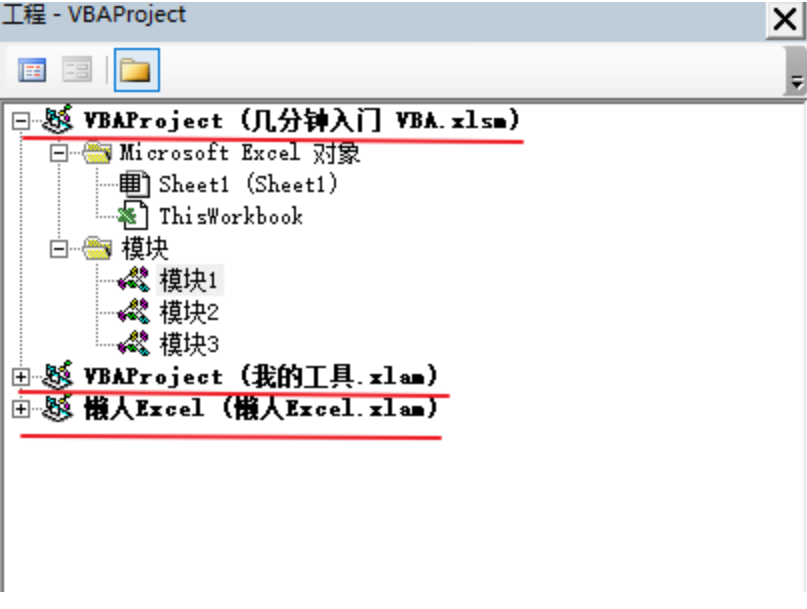807x609 pixels.
Task: Select the Microsoft Excel 对象 label
Action: tap(240, 153)
